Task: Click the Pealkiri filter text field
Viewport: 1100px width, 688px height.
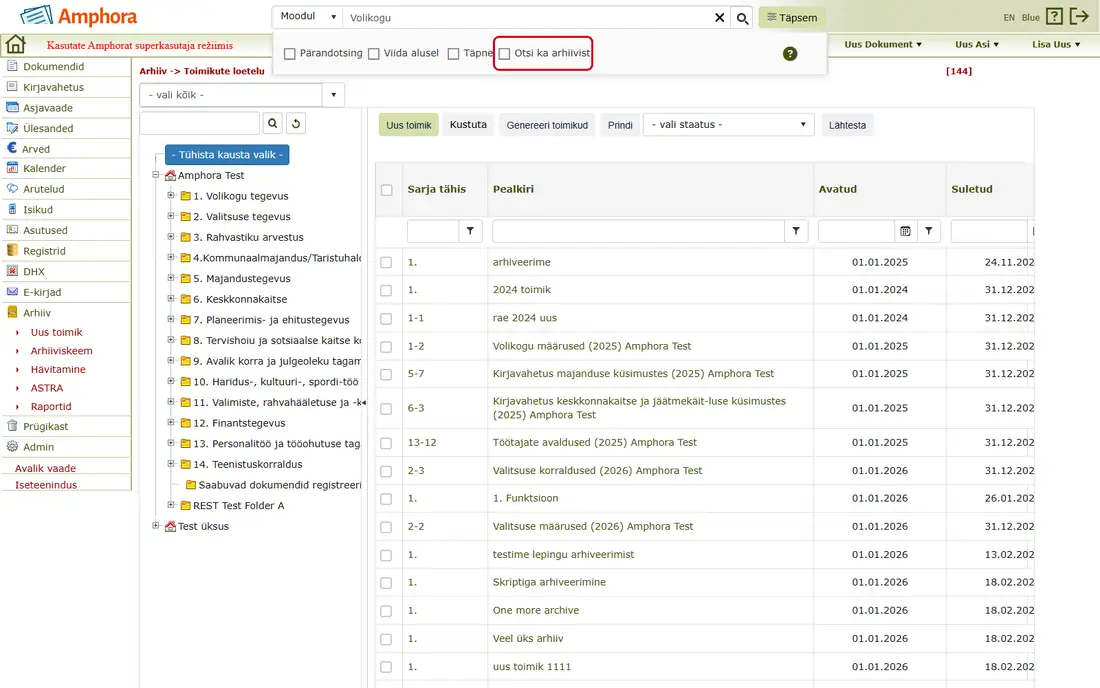Action: point(638,231)
